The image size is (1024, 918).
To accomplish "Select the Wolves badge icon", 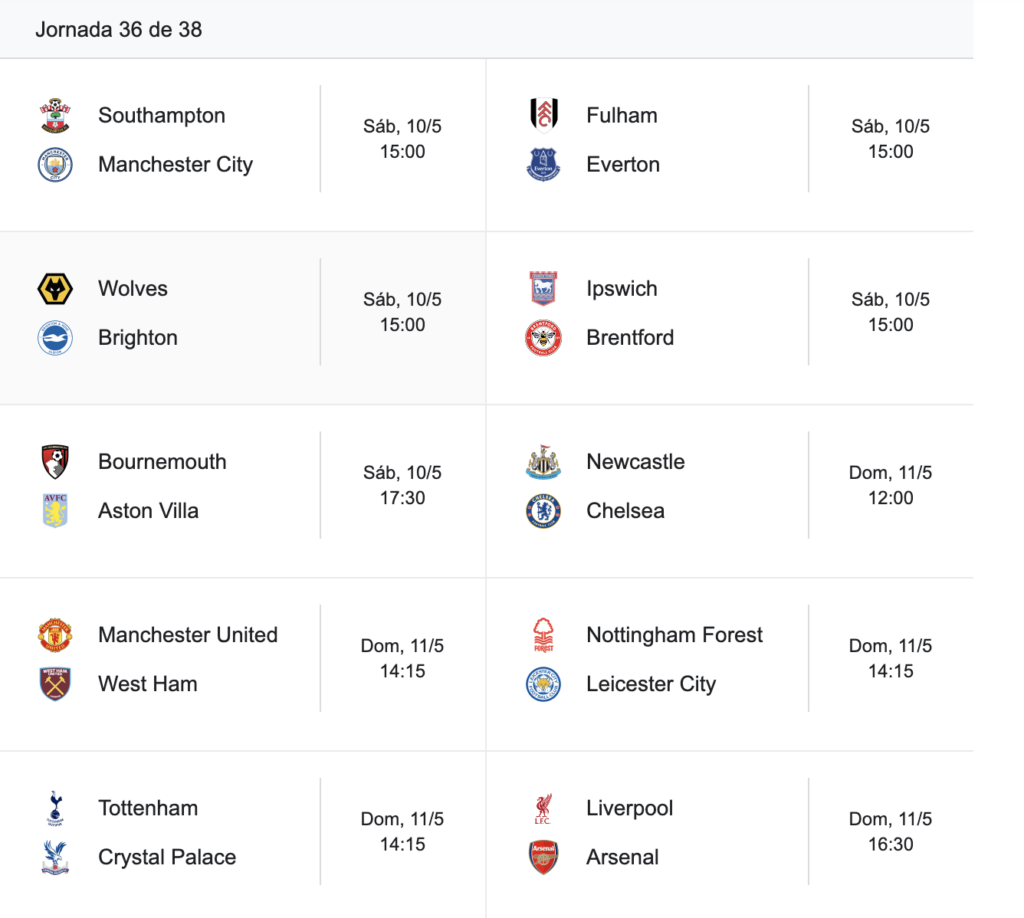I will click(55, 289).
